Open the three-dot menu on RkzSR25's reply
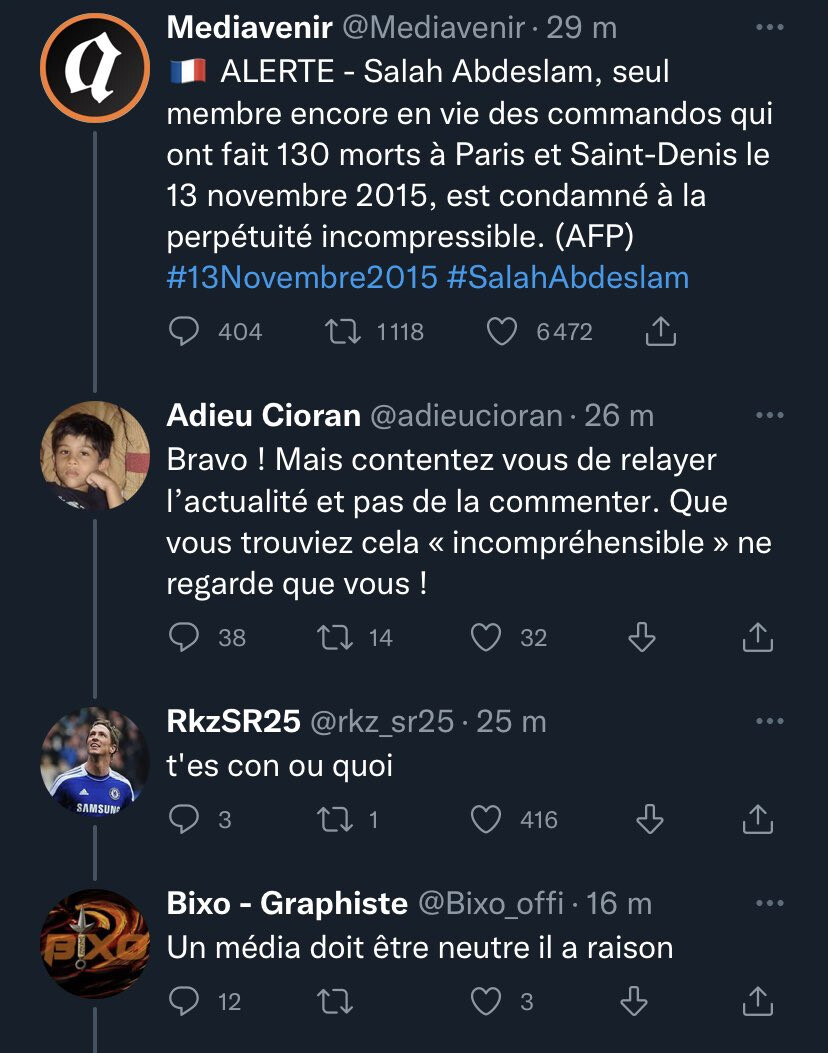This screenshot has height=1053, width=828. tap(769, 721)
